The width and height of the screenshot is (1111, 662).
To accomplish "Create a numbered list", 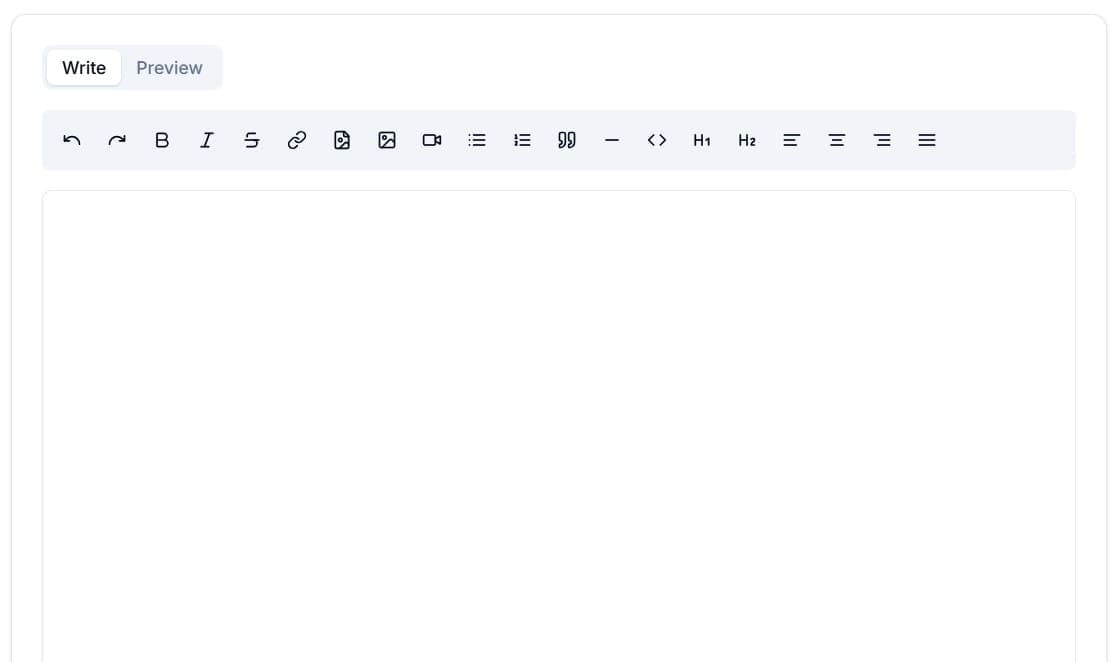I will pyautogui.click(x=522, y=140).
